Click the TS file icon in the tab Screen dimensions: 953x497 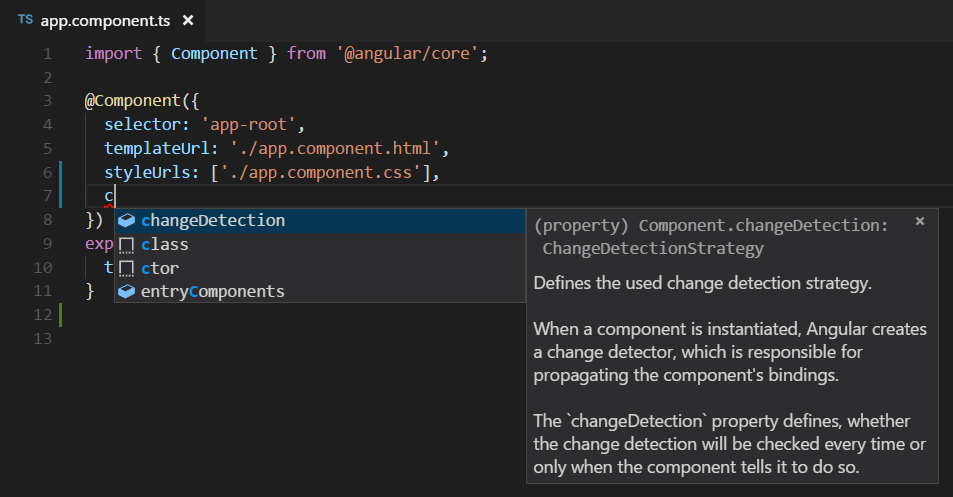(x=25, y=20)
